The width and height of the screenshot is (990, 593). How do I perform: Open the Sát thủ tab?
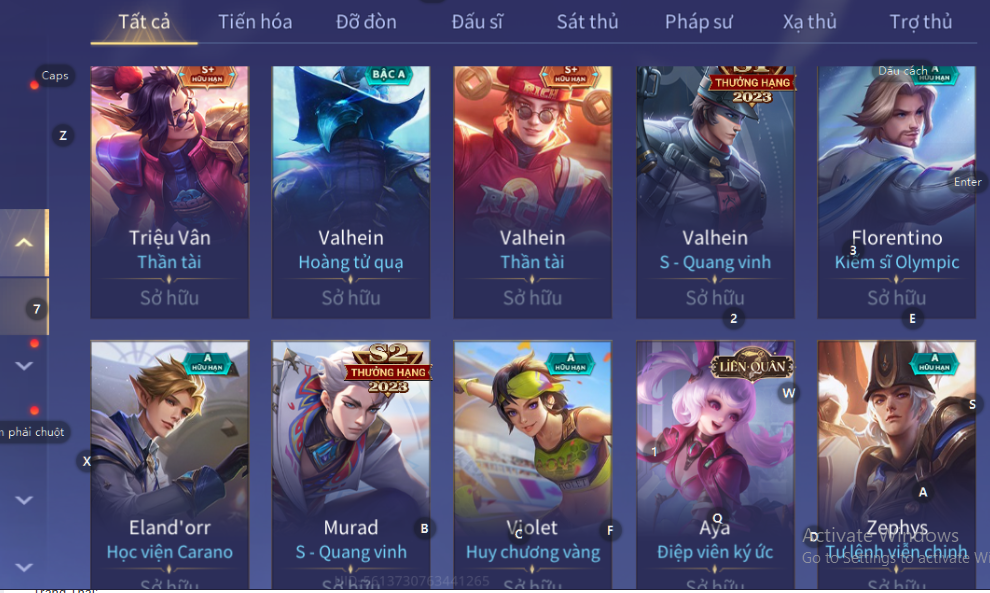(x=587, y=22)
